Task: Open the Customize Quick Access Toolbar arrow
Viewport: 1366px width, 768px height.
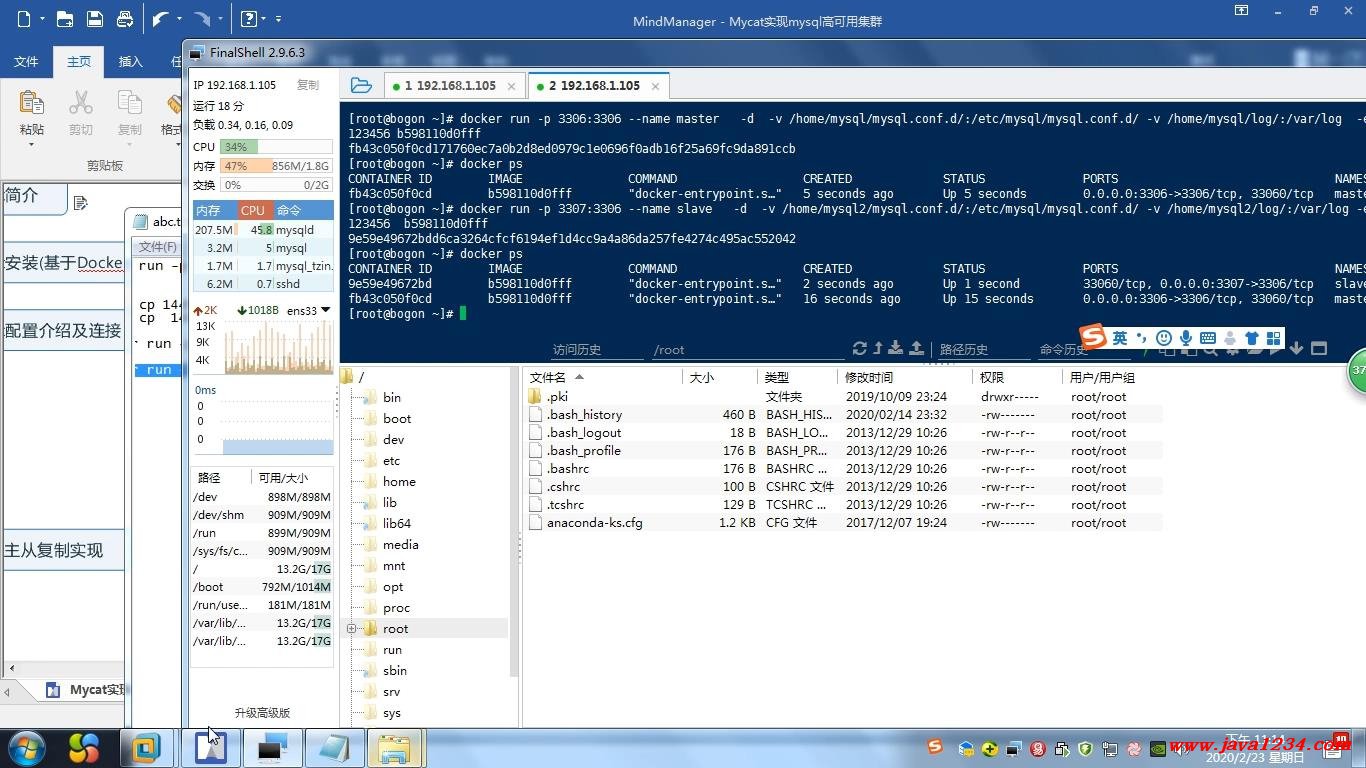Action: click(279, 19)
